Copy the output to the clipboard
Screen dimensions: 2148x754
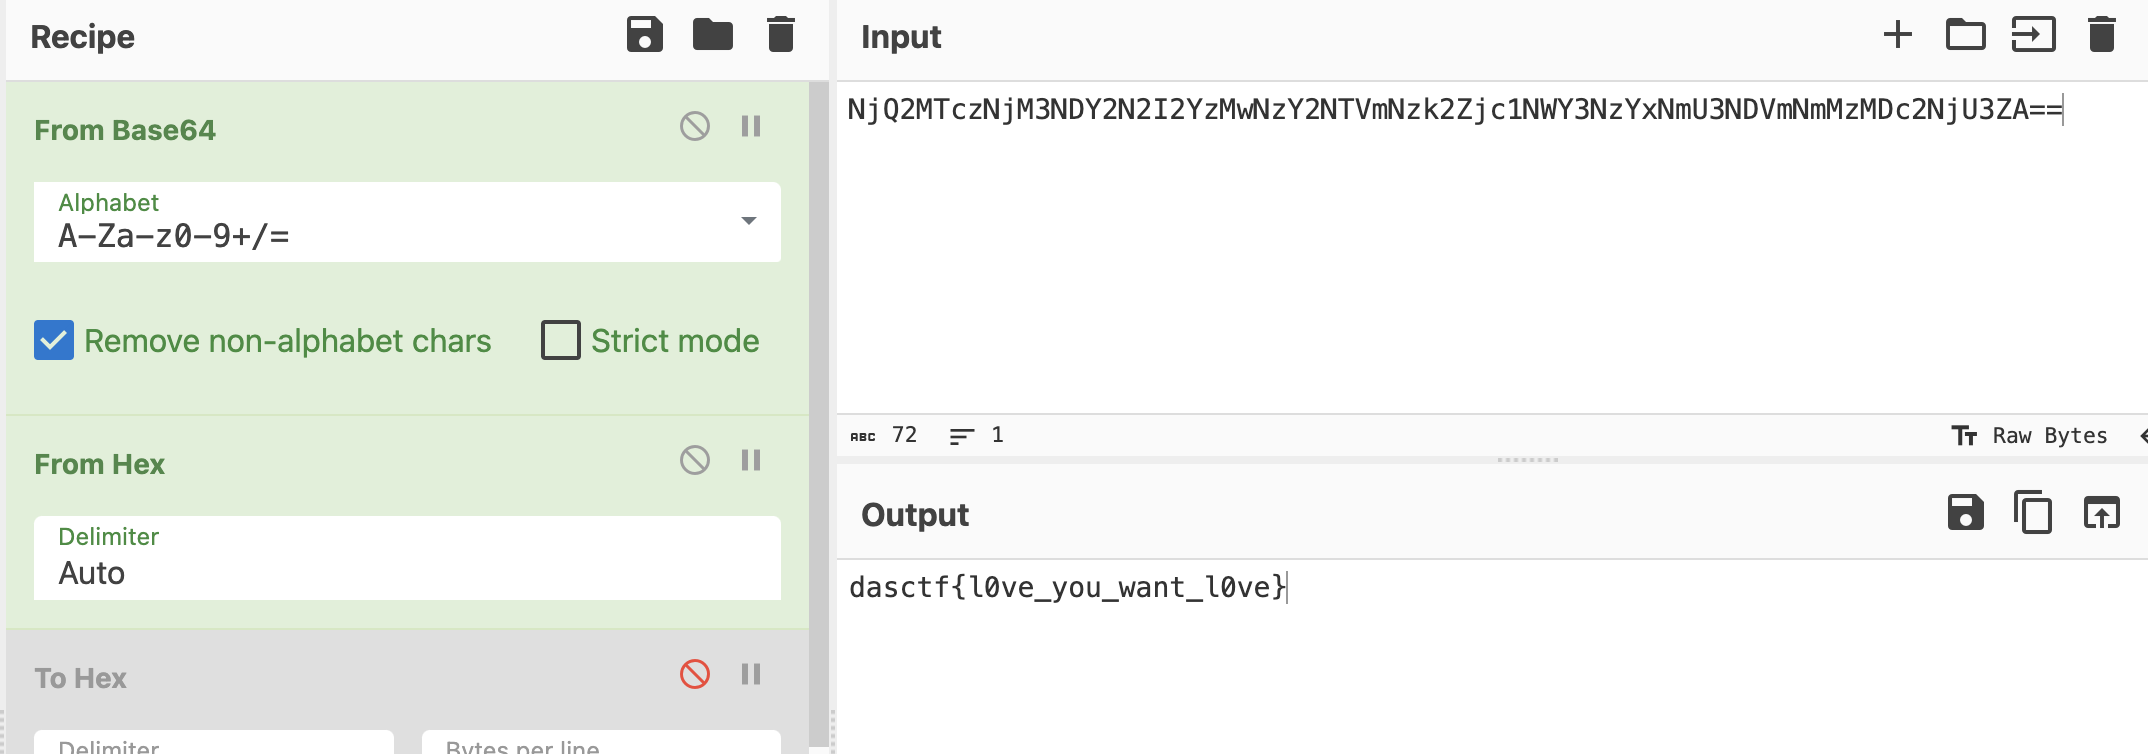pos(2033,514)
